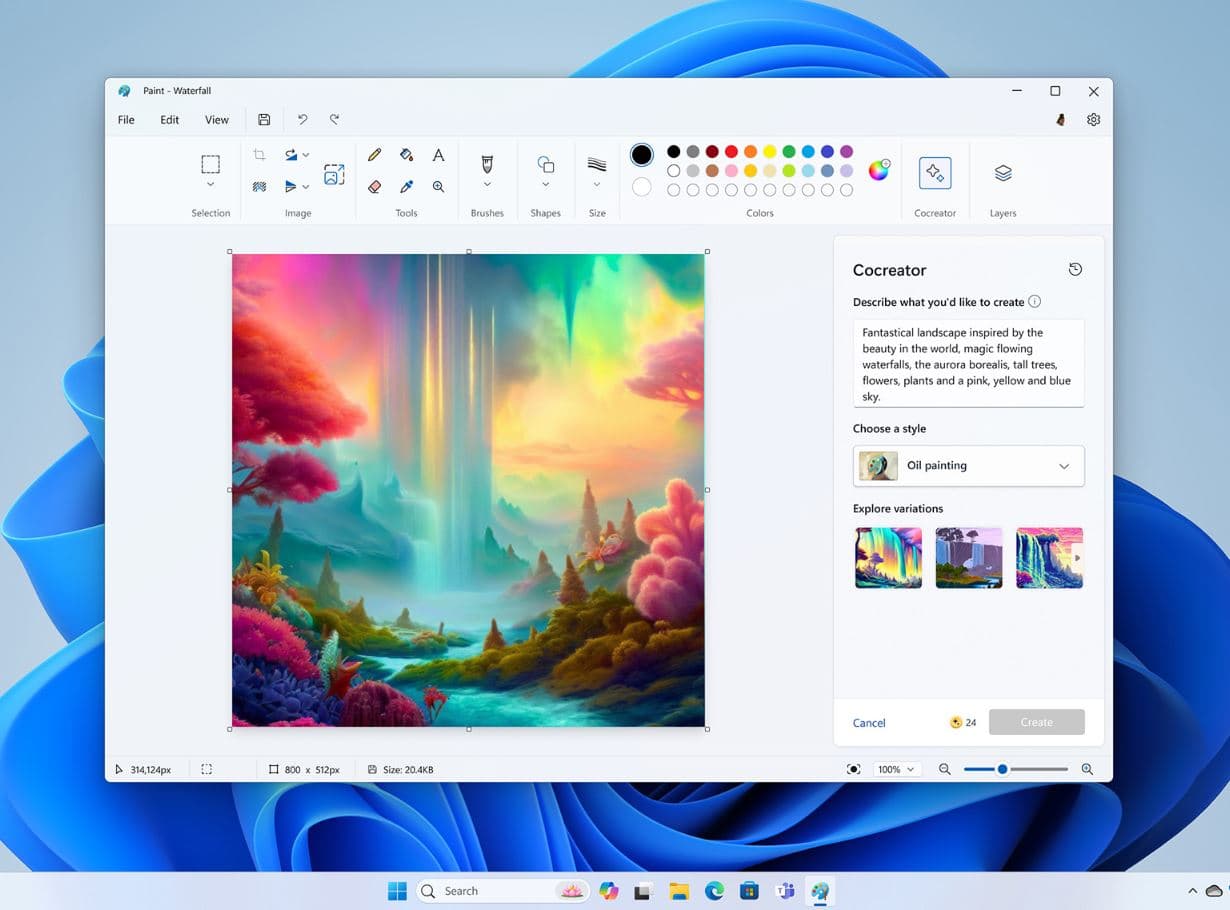This screenshot has height=910, width=1230.
Task: Toggle the Layers panel
Action: point(1003,173)
